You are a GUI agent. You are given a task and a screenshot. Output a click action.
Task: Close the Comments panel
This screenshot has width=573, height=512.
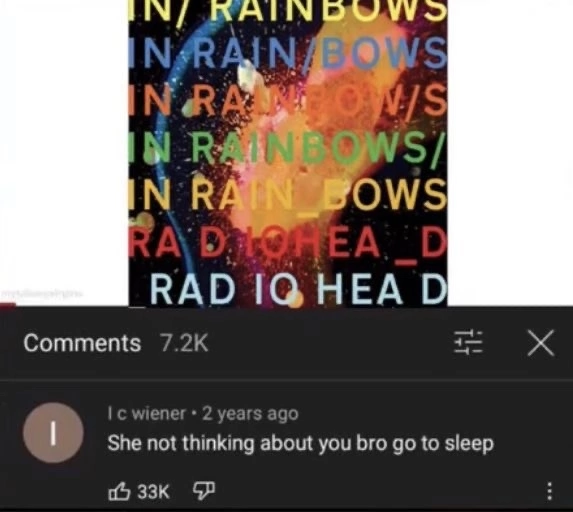coord(541,342)
